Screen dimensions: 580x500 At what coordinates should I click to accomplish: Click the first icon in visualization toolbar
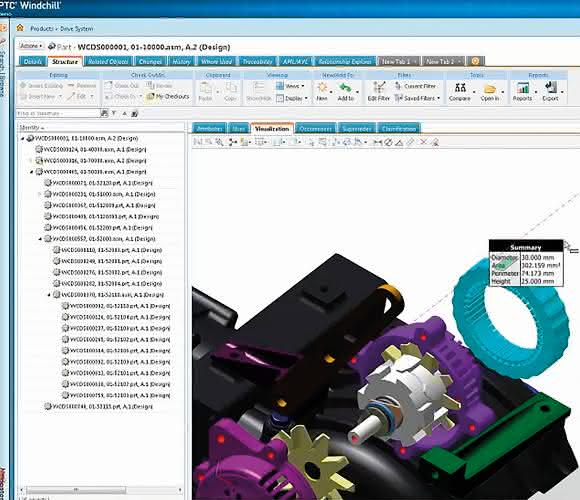coord(198,142)
